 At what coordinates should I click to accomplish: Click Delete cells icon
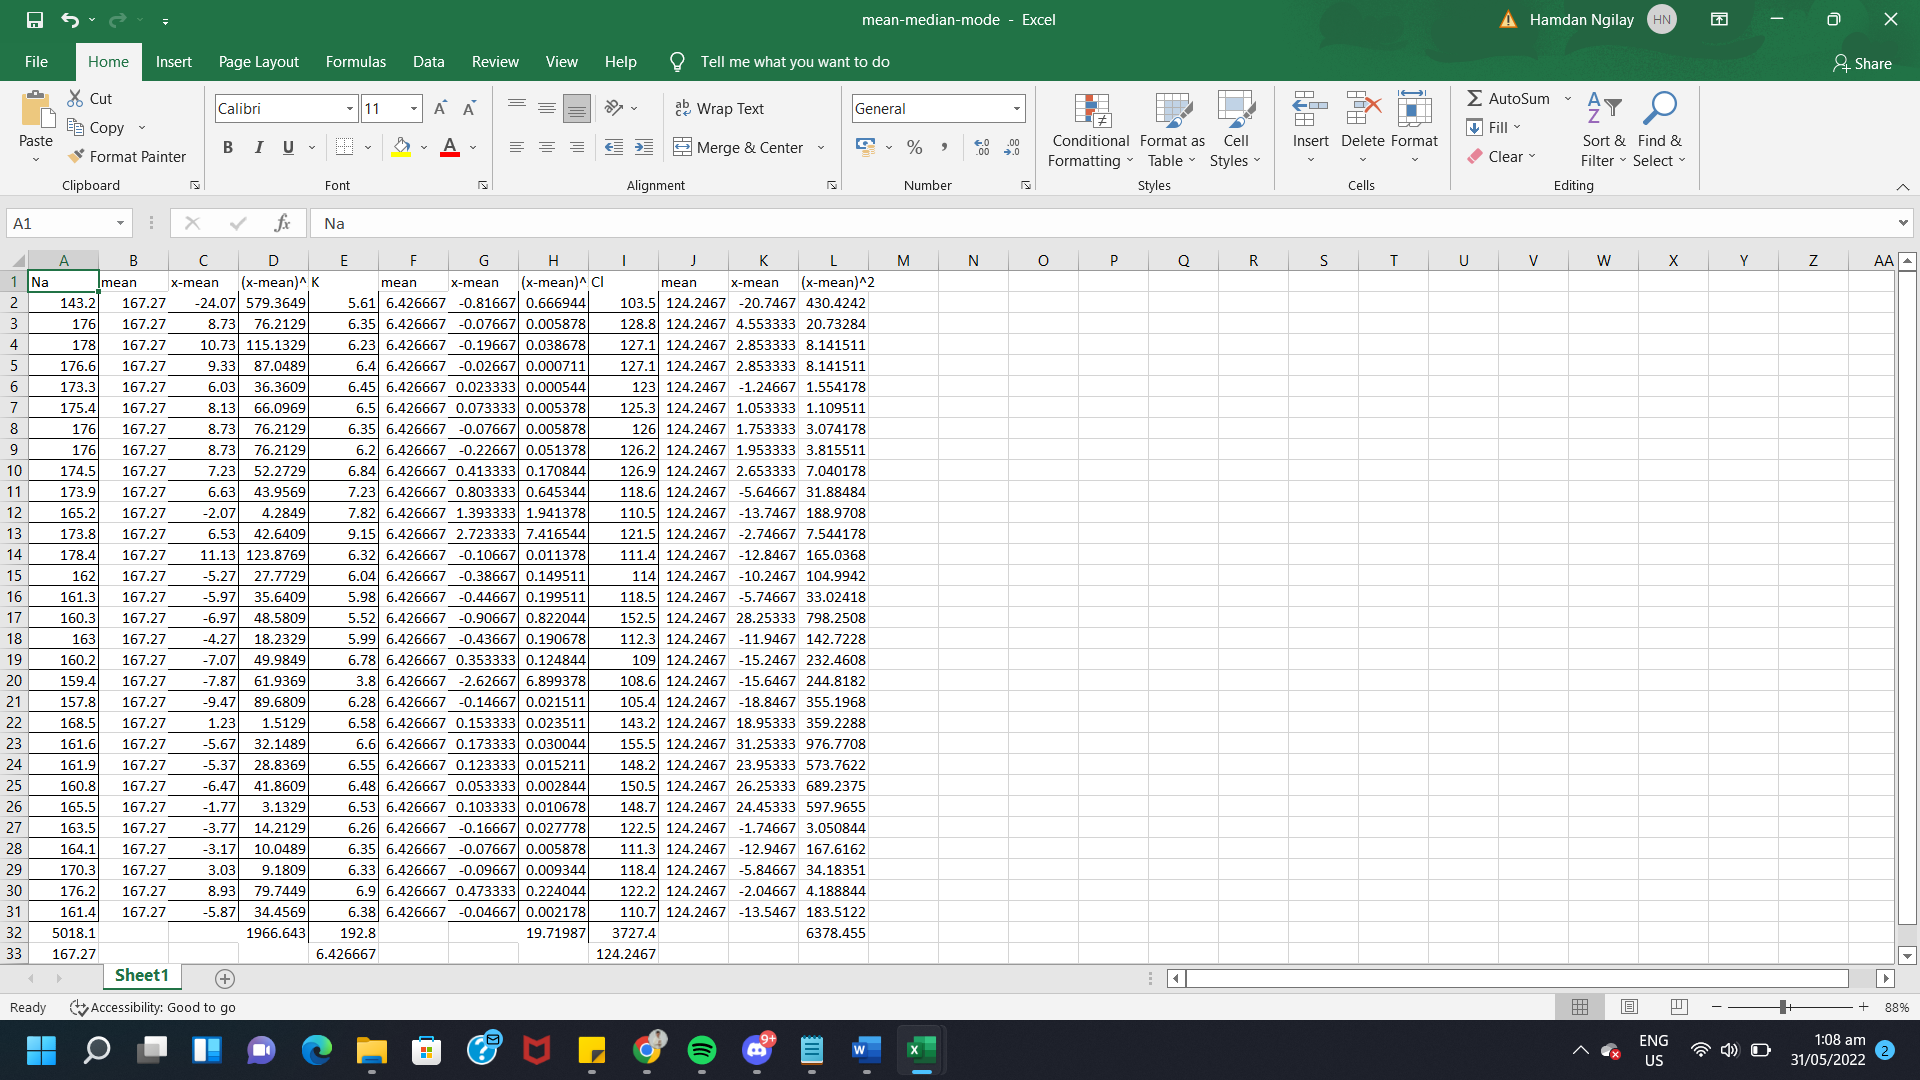point(1363,108)
